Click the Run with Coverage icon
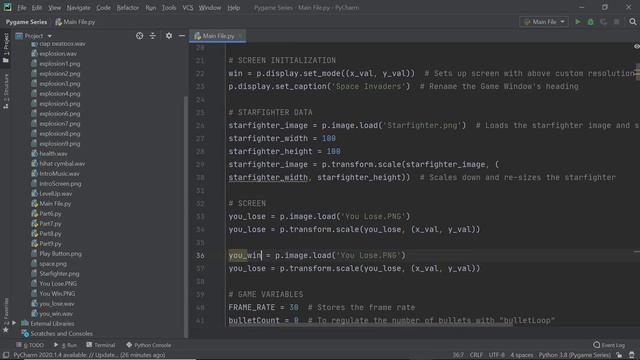The height and width of the screenshot is (360, 640). click(604, 22)
